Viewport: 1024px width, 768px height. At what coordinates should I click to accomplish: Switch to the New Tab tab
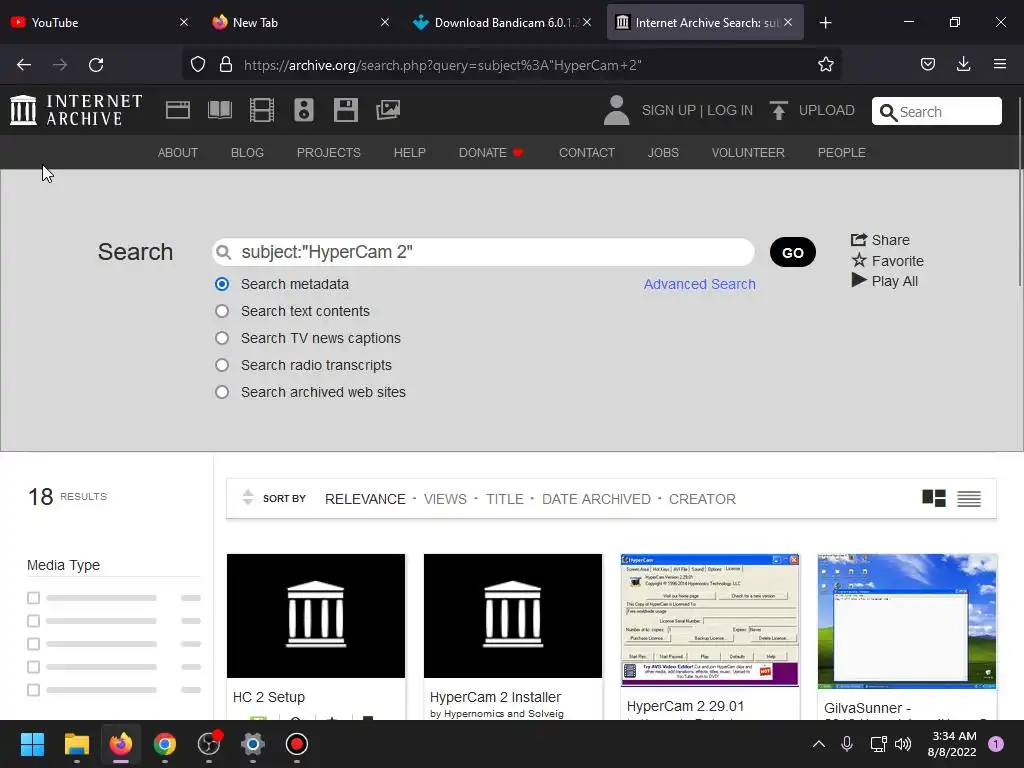(x=300, y=23)
